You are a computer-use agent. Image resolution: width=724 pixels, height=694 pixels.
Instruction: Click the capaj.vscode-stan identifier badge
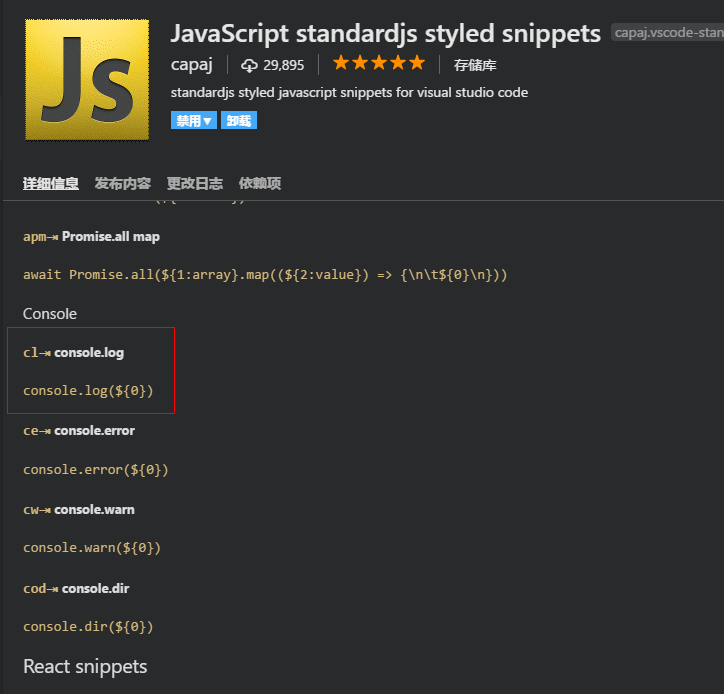click(x=667, y=32)
